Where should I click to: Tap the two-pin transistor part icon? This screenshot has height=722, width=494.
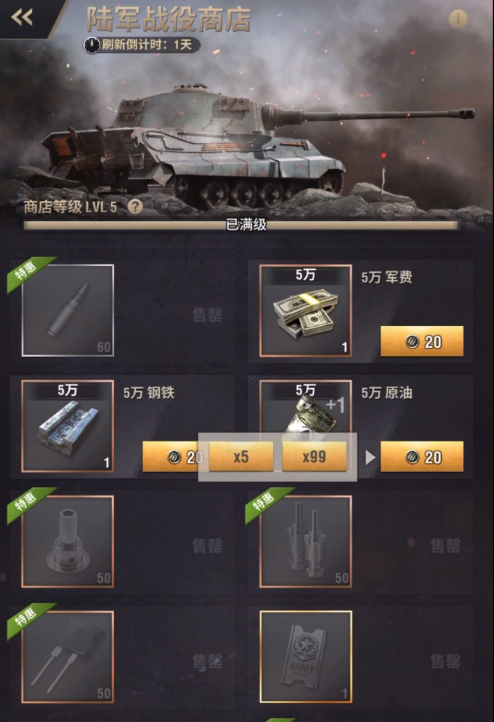pos(68,657)
